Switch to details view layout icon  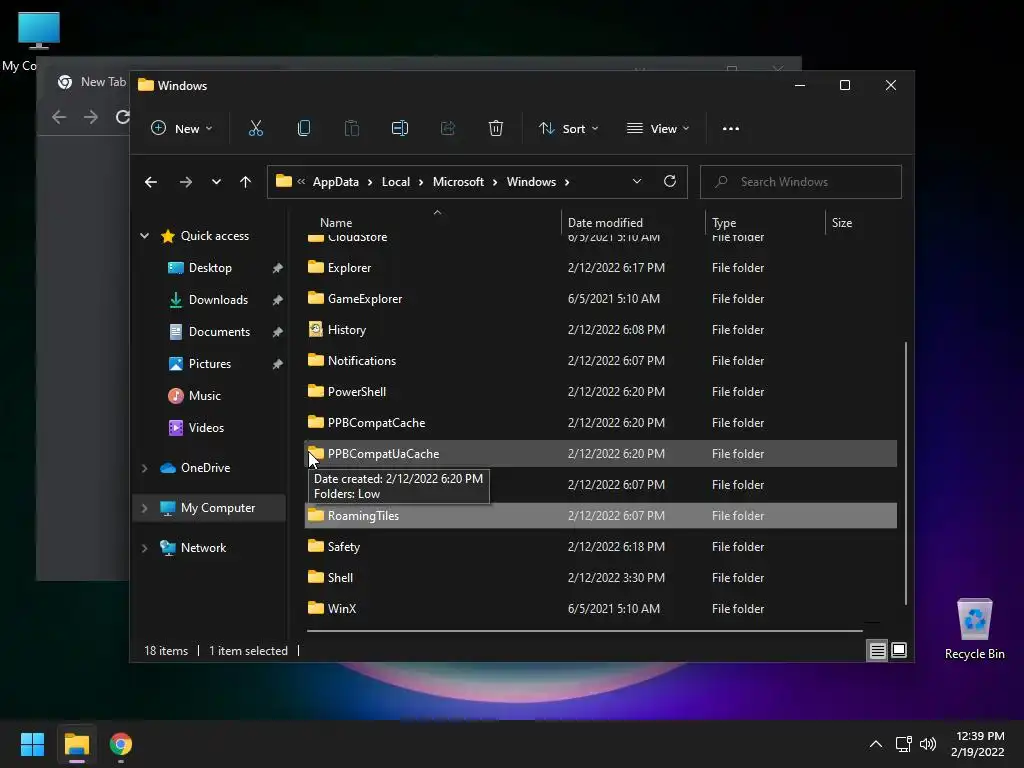[877, 650]
